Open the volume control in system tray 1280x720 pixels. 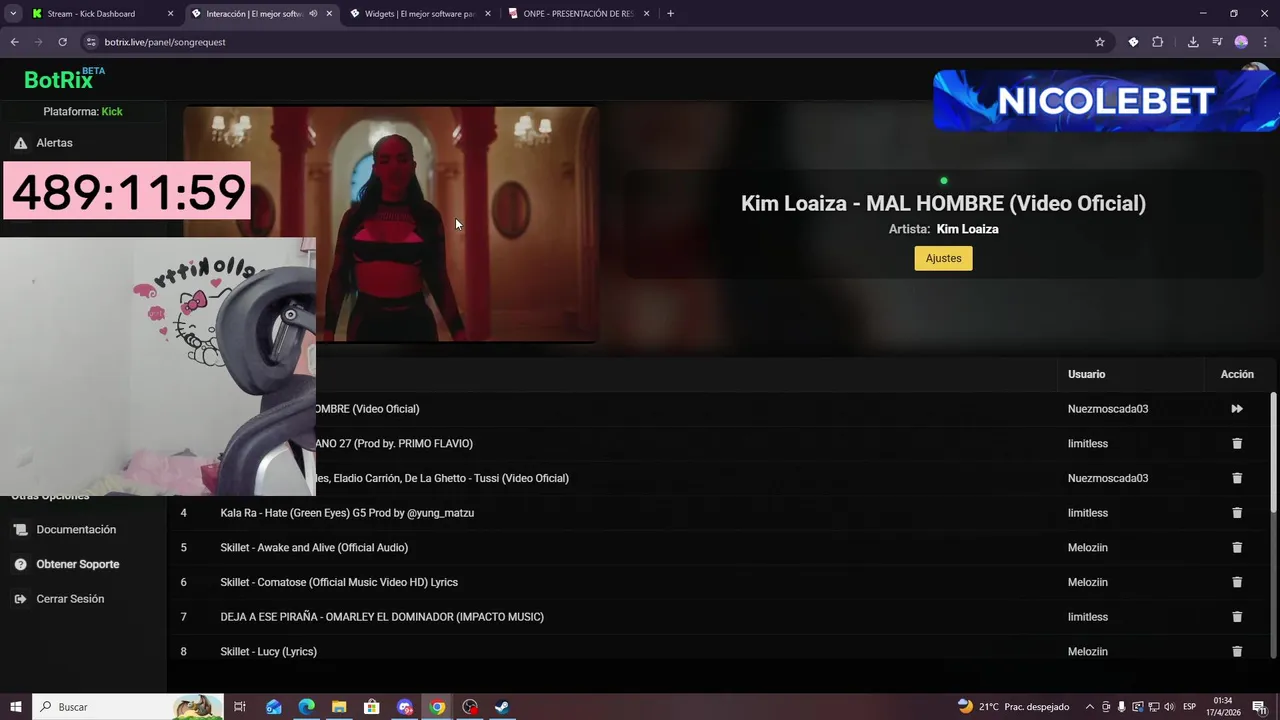pyautogui.click(x=1168, y=707)
